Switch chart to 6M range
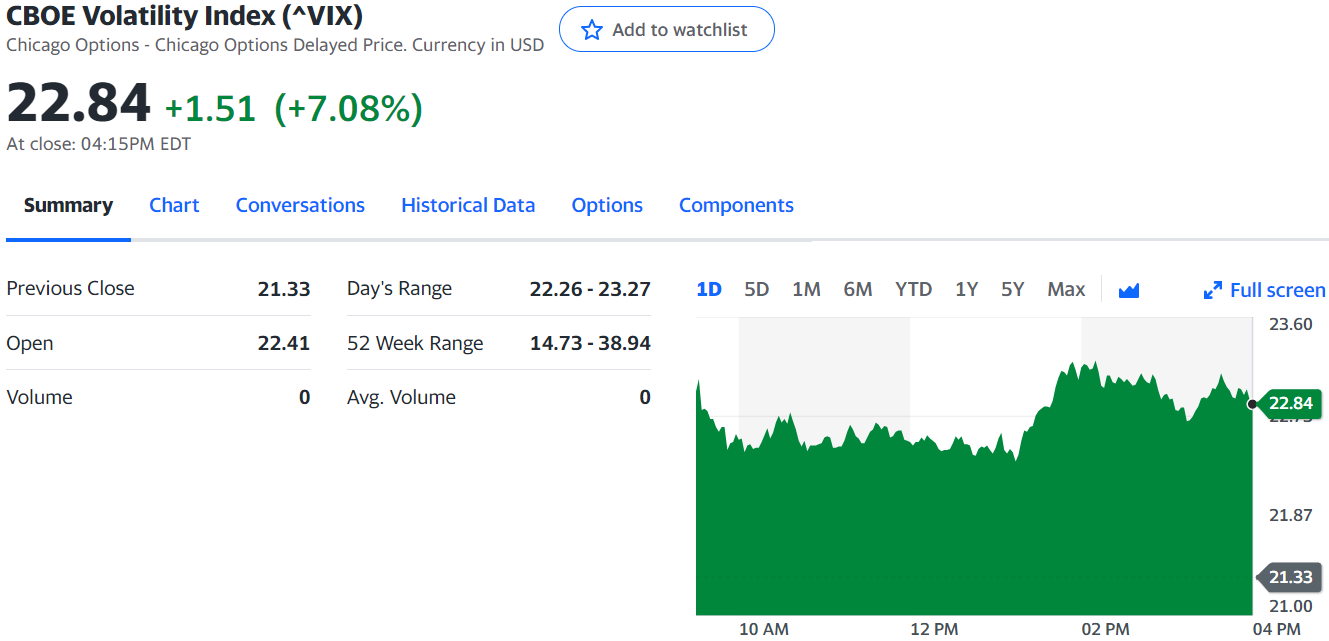1329x641 pixels. [858, 289]
